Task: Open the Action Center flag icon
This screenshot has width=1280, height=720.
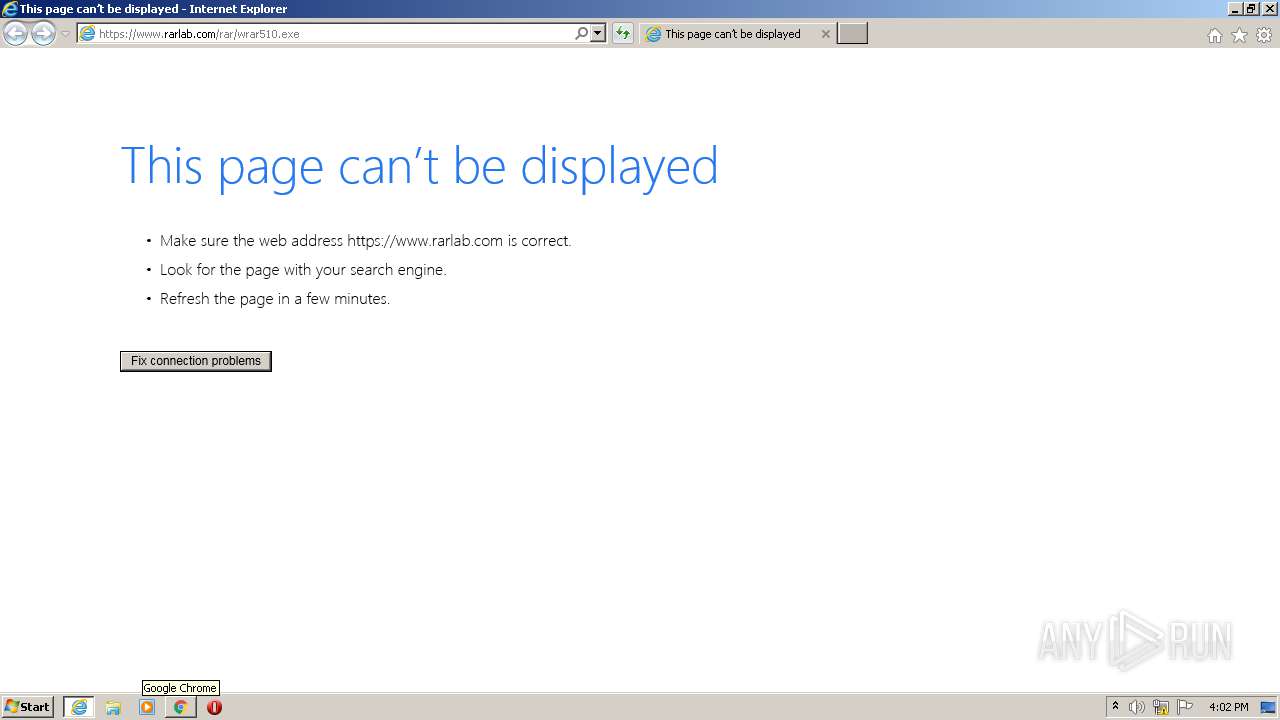Action: [1185, 707]
